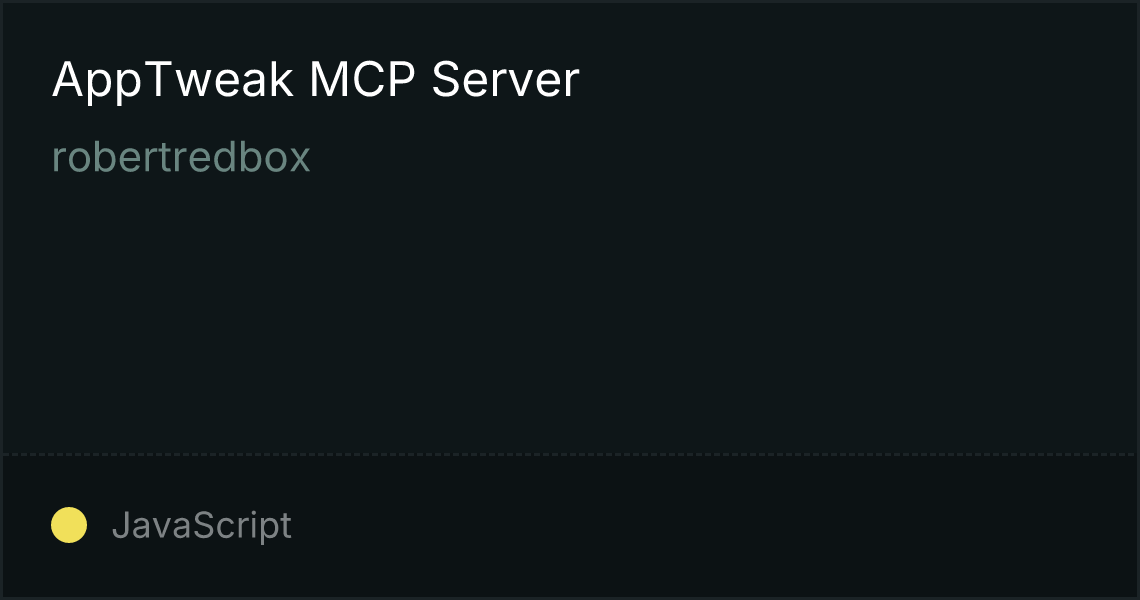Click the MCP text in heading
Image resolution: width=1140 pixels, height=600 pixels.
click(362, 79)
